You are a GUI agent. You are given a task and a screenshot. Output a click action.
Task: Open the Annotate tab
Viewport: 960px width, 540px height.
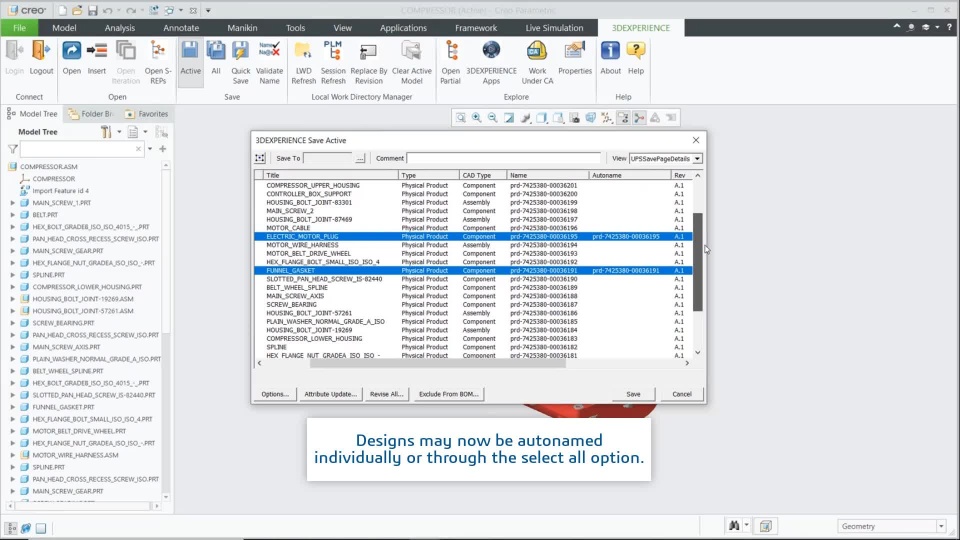(x=181, y=28)
